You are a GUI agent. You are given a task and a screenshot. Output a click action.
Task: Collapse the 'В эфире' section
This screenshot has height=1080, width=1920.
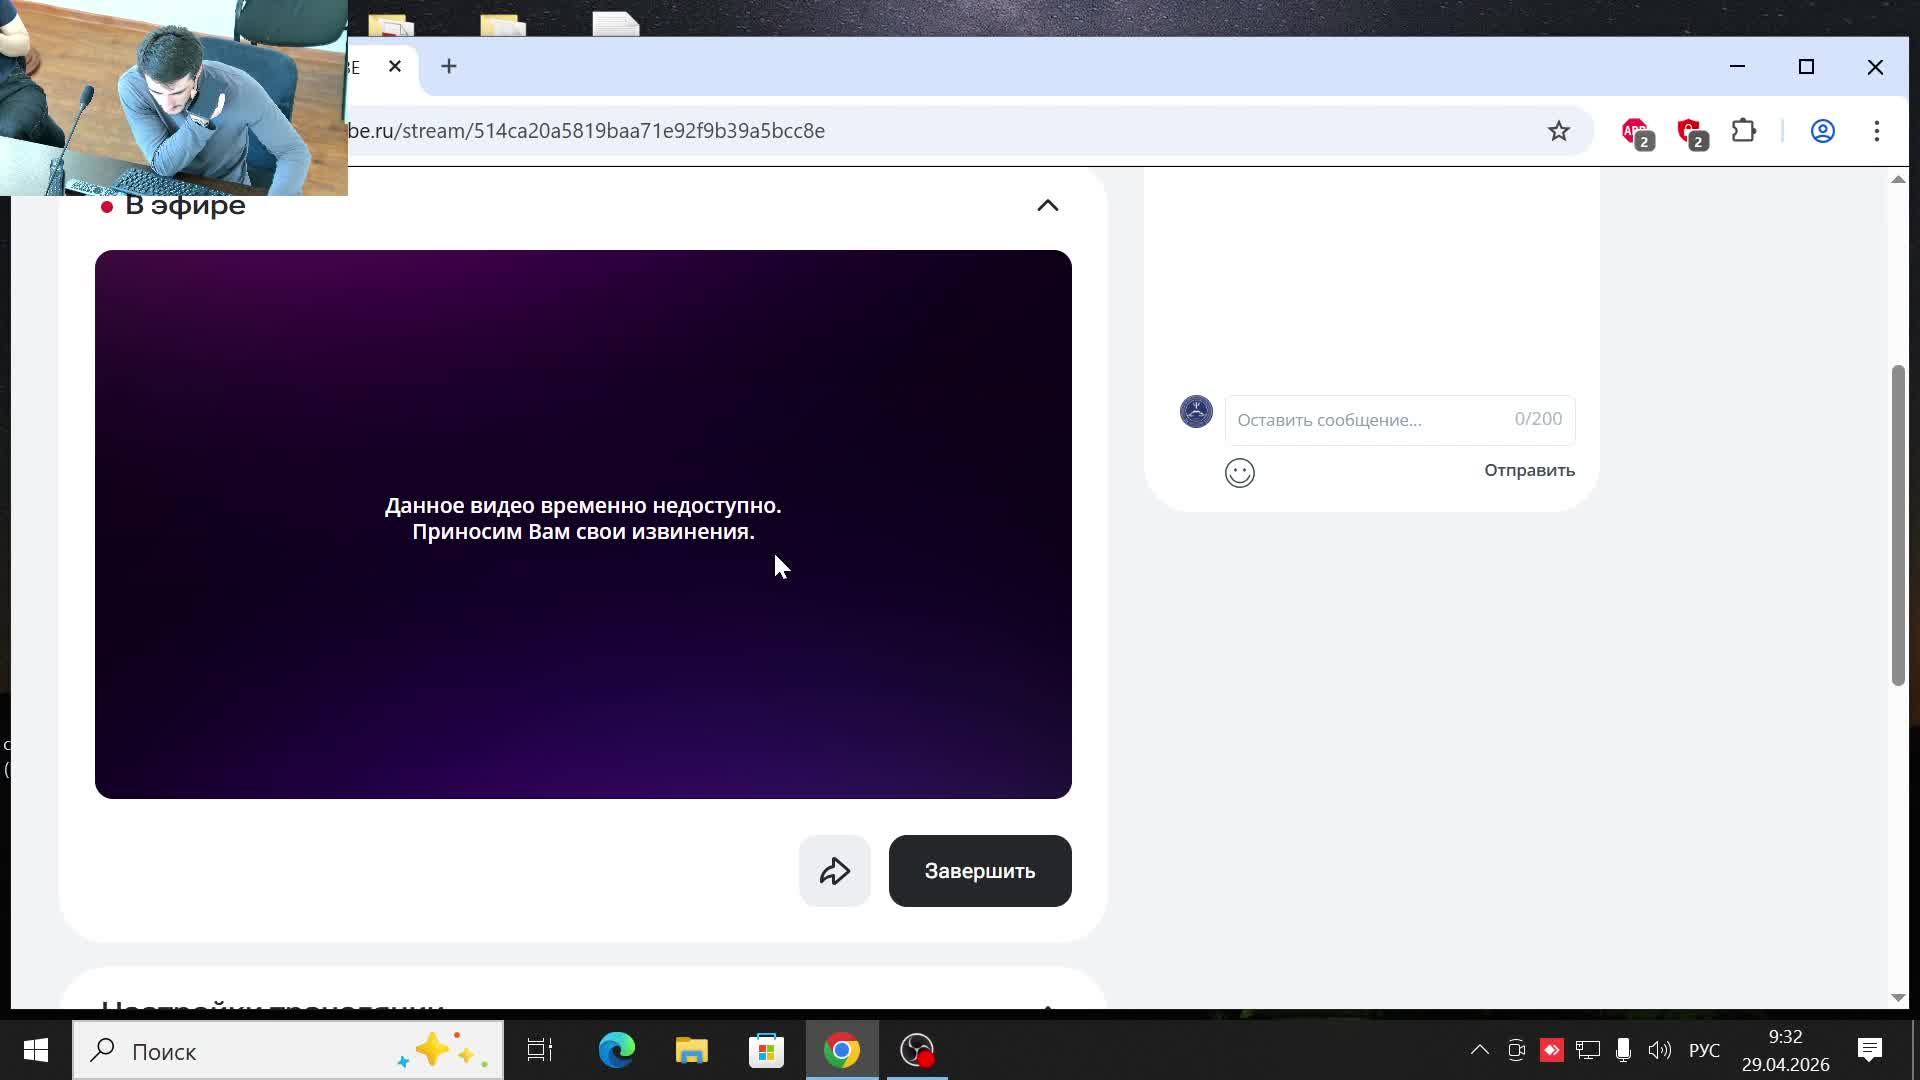pyautogui.click(x=1047, y=205)
